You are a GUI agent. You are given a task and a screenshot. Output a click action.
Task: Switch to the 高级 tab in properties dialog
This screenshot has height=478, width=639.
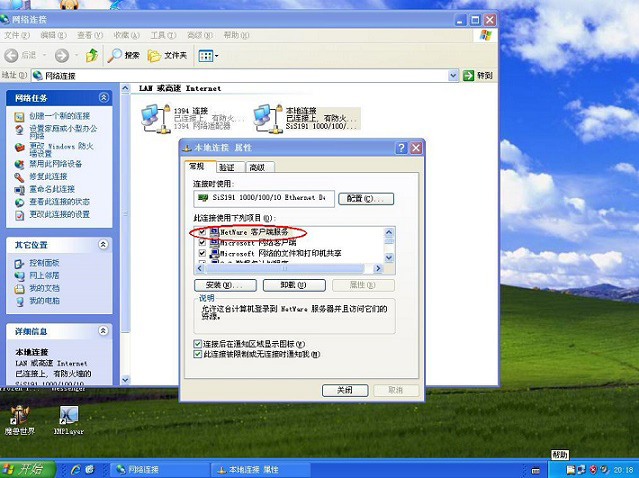point(260,167)
